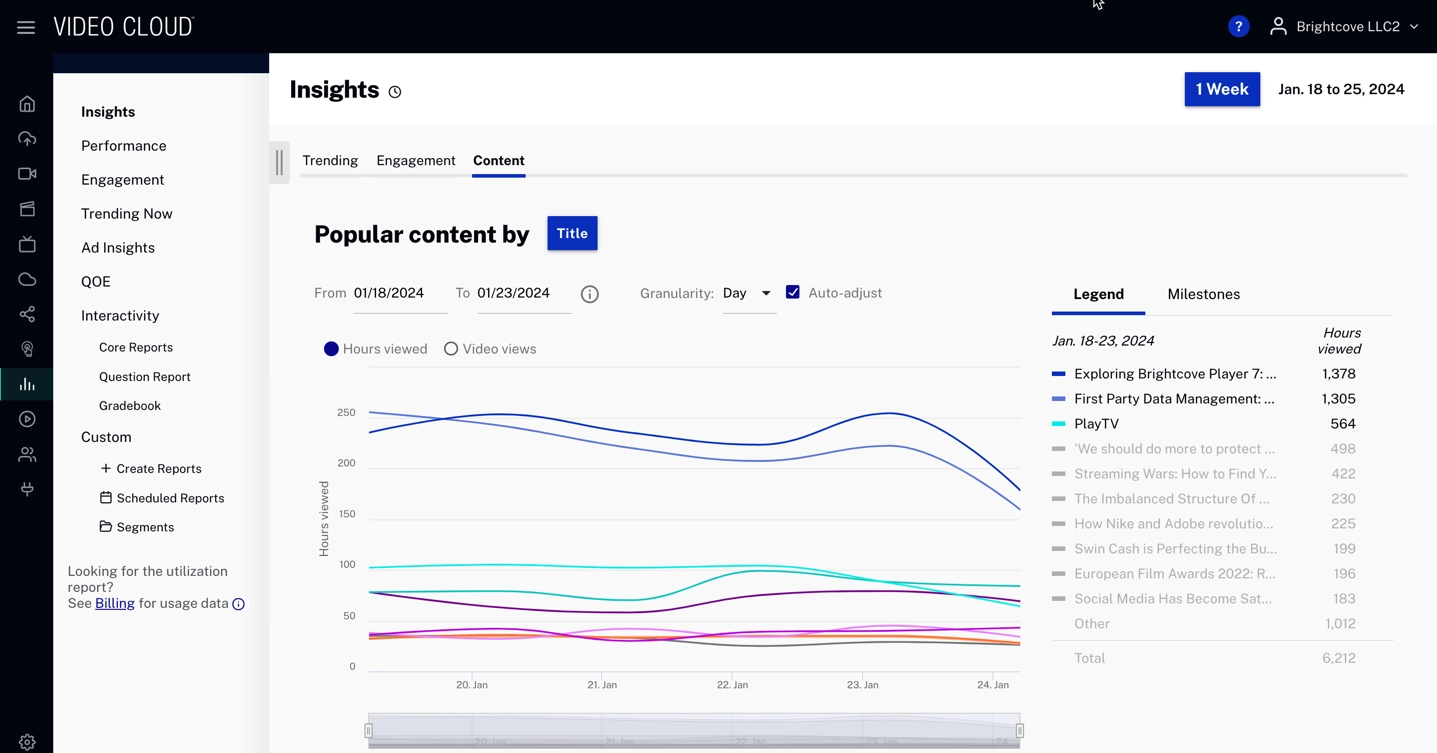
Task: Open the Social sharing icon
Action: click(26, 314)
